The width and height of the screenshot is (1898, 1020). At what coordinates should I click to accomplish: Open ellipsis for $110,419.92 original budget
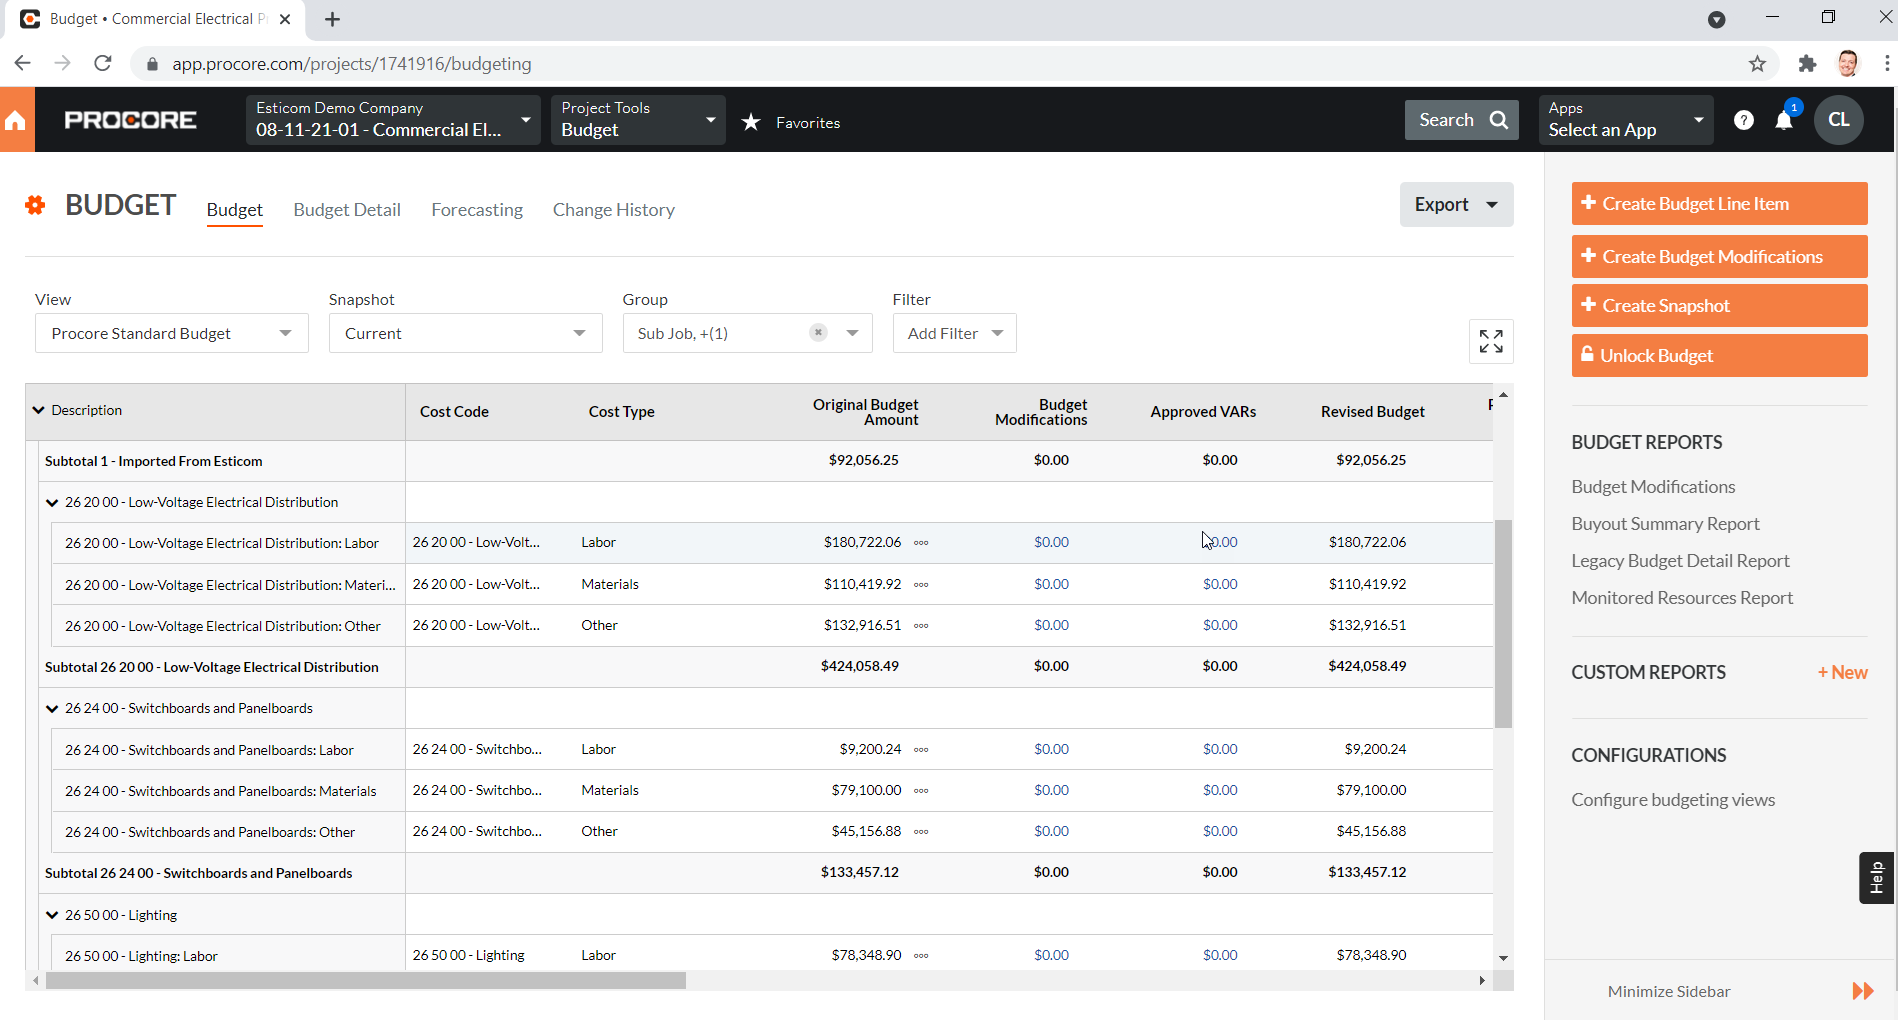(921, 585)
